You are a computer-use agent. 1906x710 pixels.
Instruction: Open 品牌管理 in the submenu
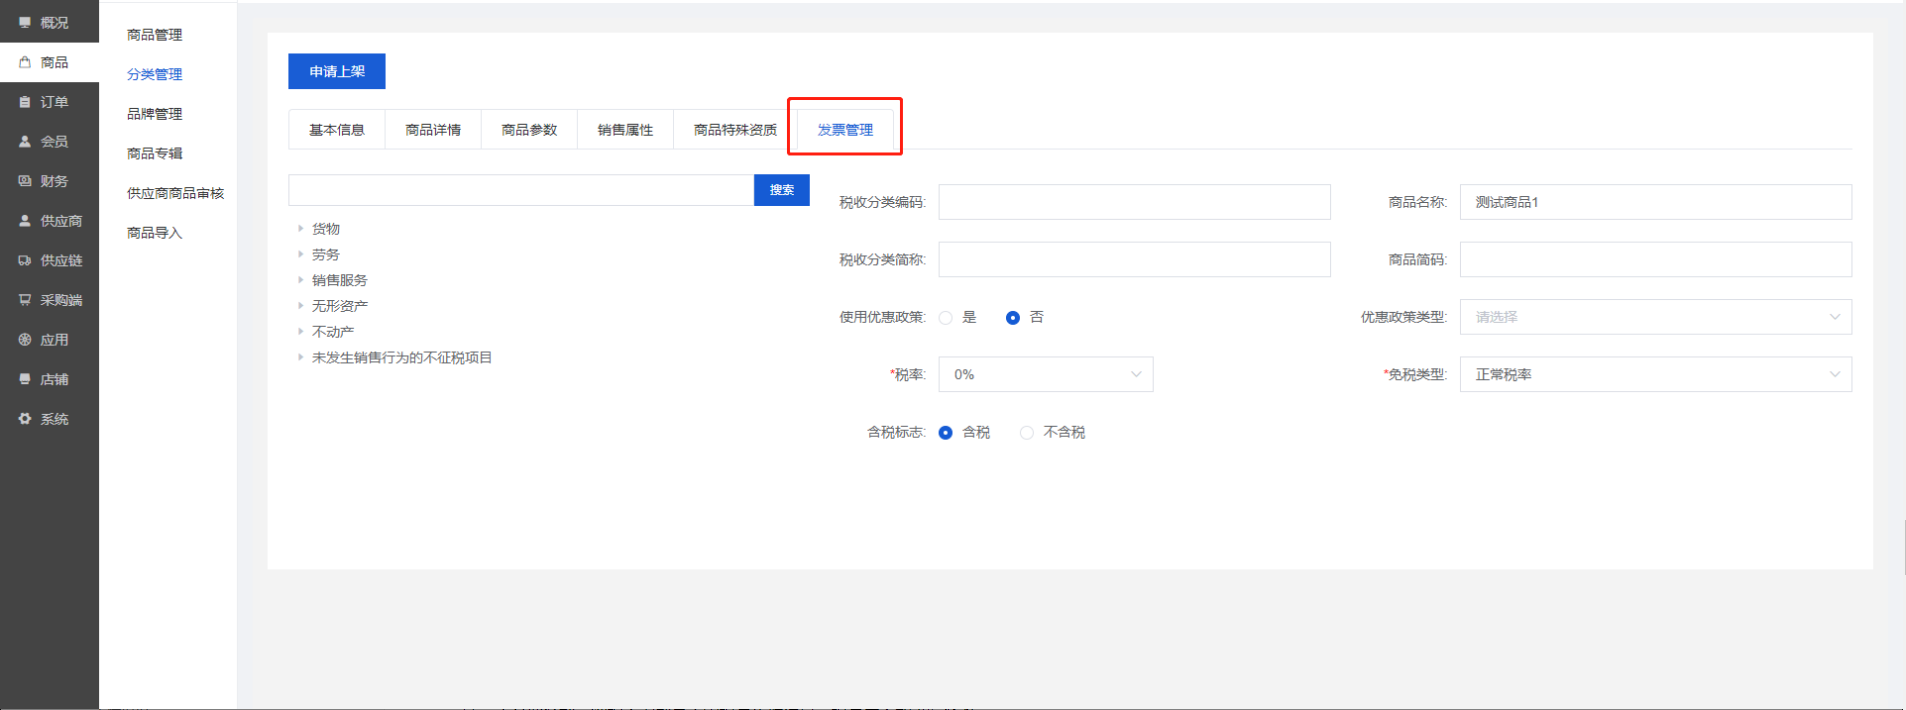pyautogui.click(x=155, y=114)
